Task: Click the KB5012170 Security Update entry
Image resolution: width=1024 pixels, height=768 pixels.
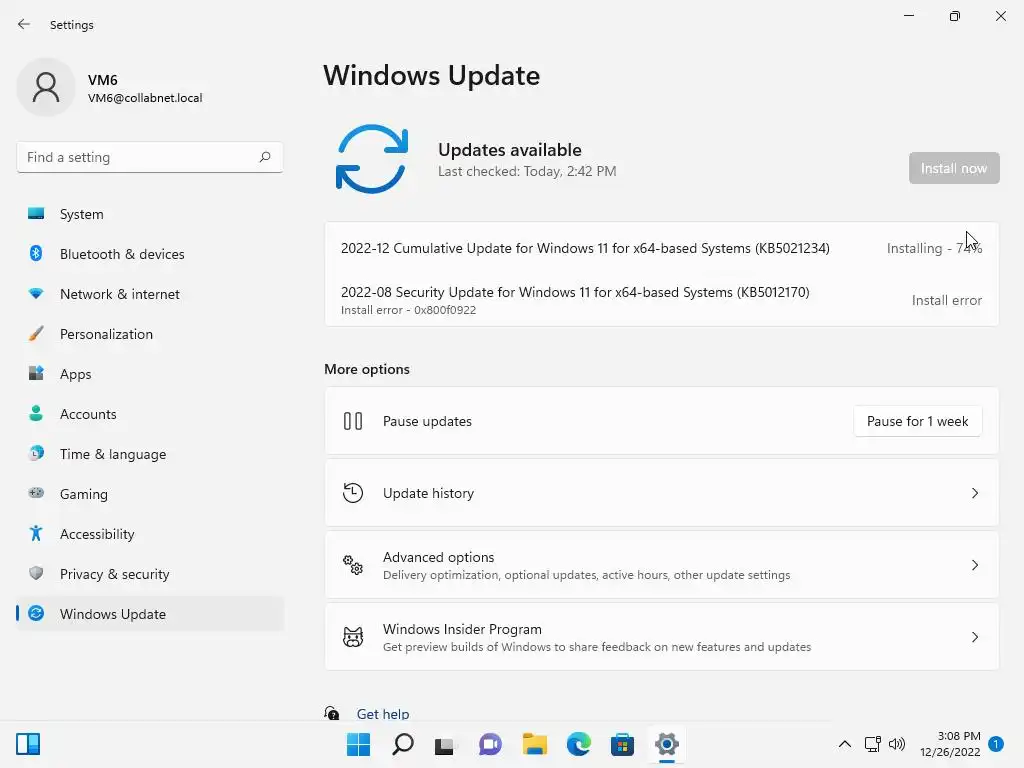Action: [x=575, y=292]
